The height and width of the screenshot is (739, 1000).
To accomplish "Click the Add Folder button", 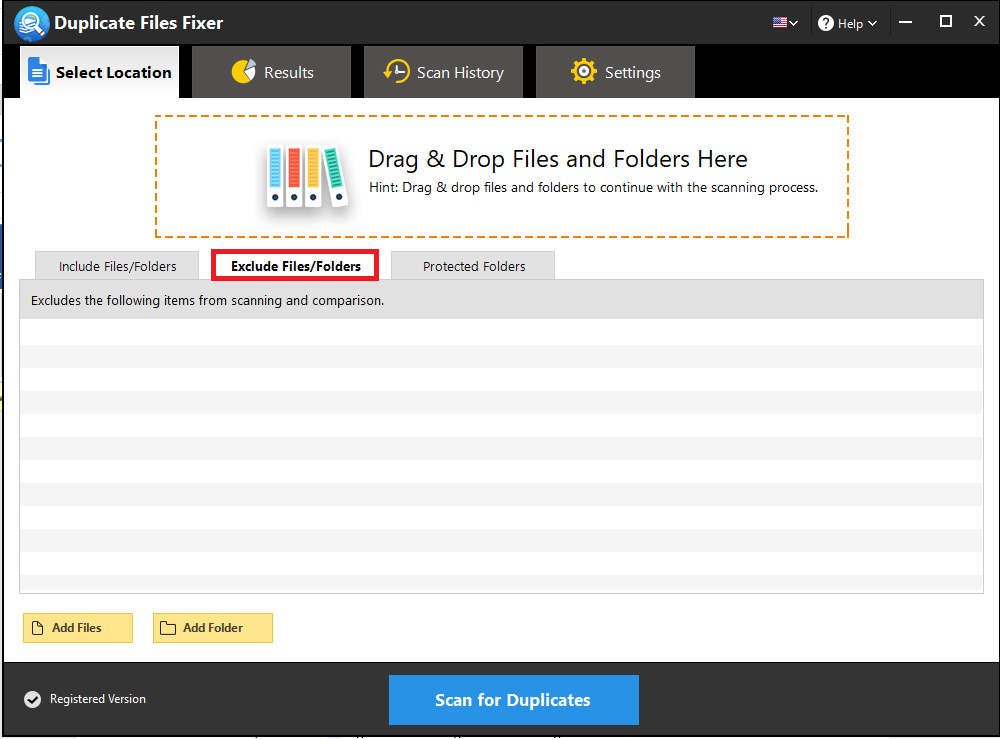I will (x=213, y=628).
